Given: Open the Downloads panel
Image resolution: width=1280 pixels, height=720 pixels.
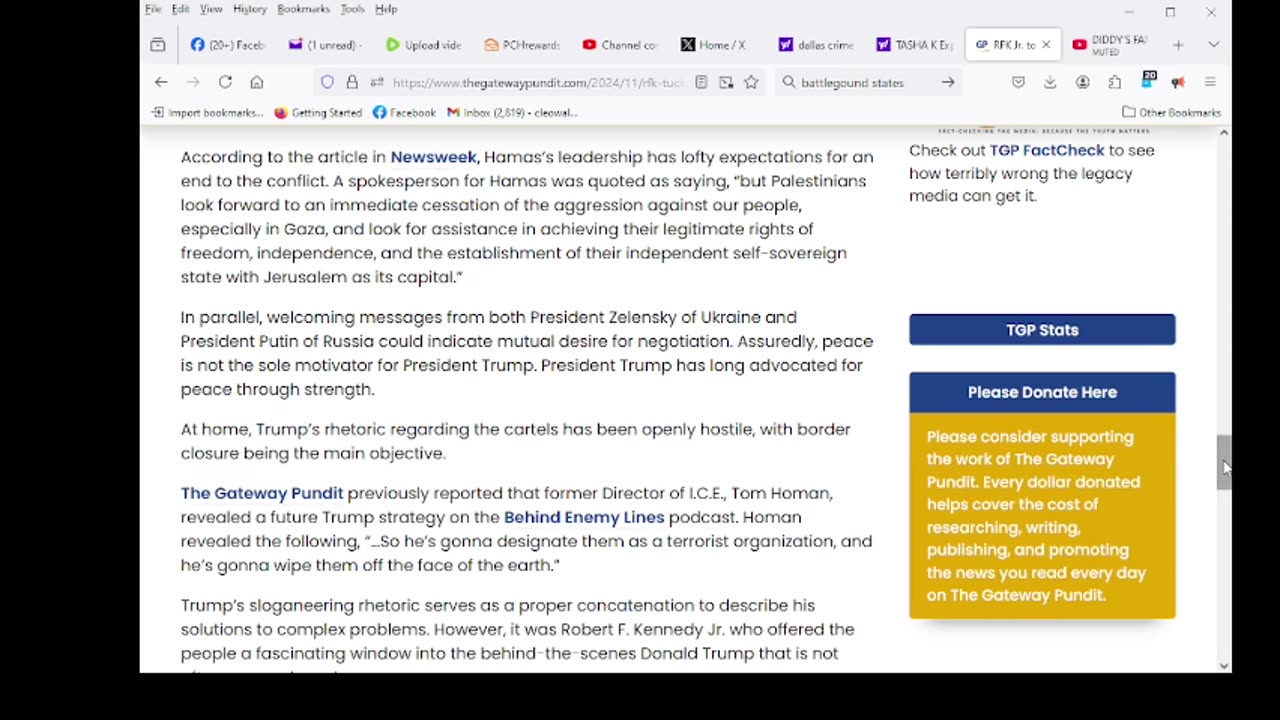Looking at the screenshot, I should click(1050, 82).
